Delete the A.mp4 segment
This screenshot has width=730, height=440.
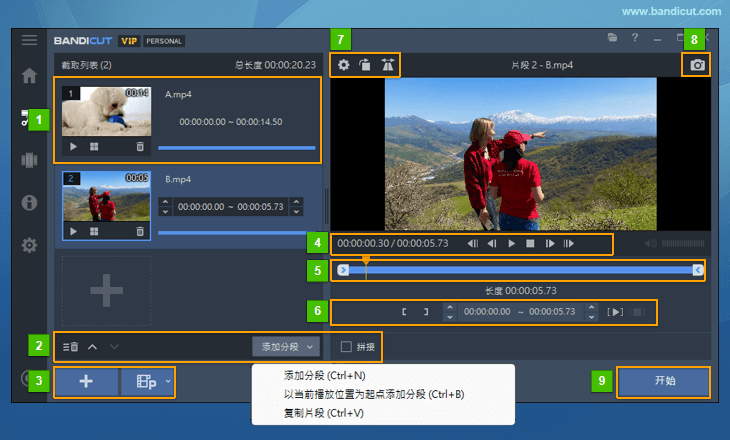click(140, 146)
